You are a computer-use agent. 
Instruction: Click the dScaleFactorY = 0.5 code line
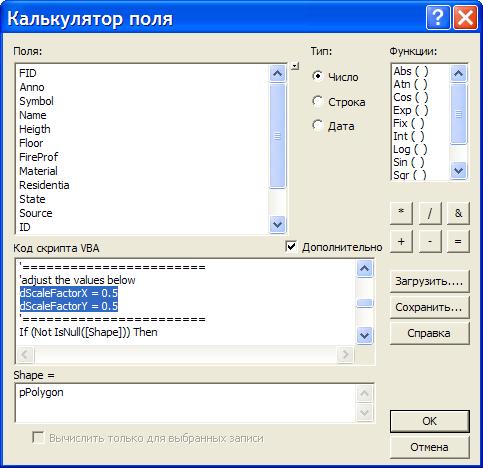[x=69, y=306]
